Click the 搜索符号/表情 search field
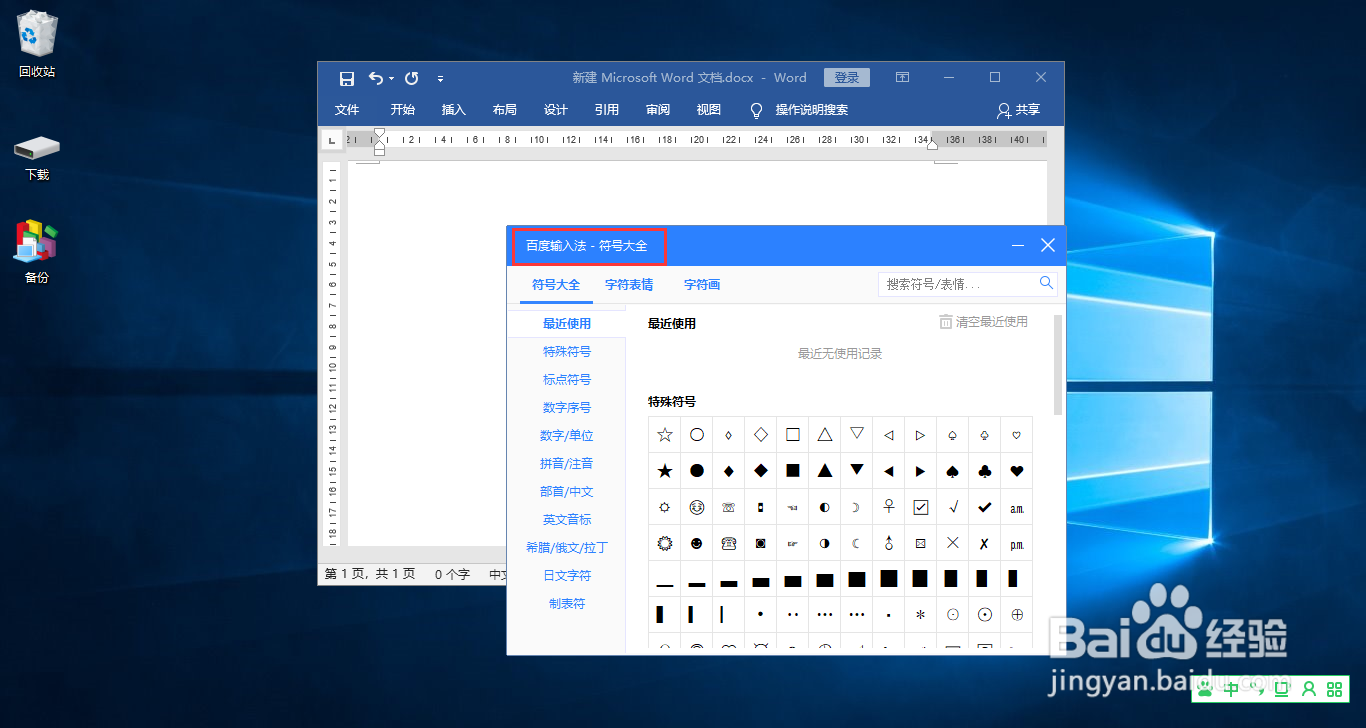The image size is (1366, 728). (x=967, y=284)
